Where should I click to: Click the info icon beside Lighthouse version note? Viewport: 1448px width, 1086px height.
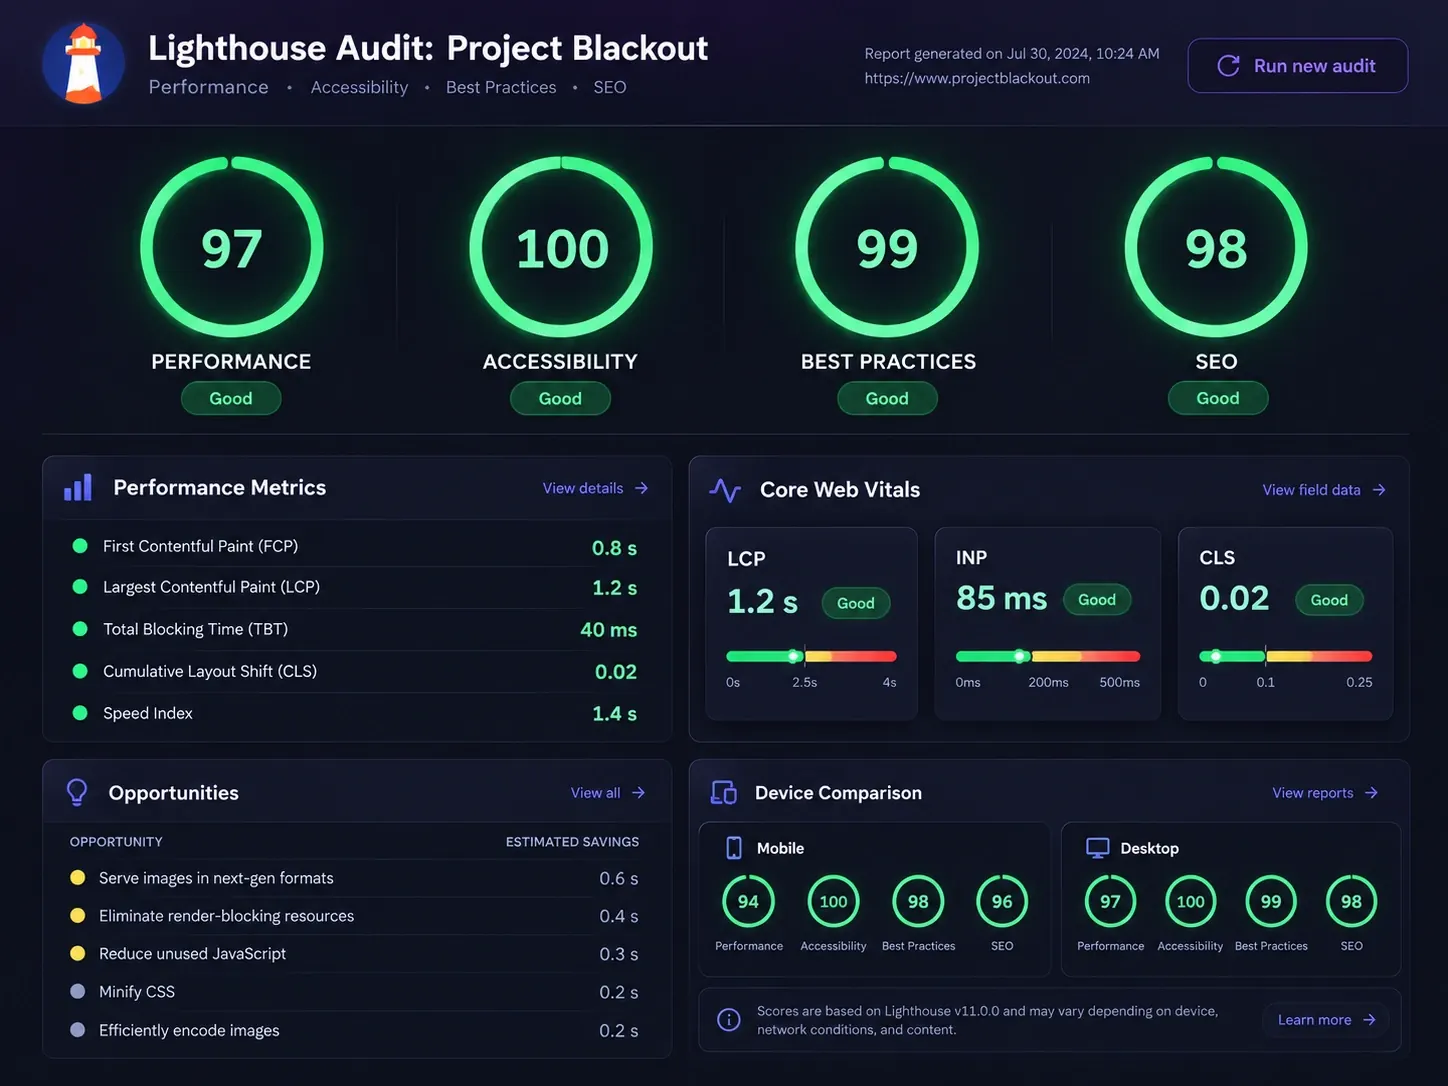click(729, 1020)
